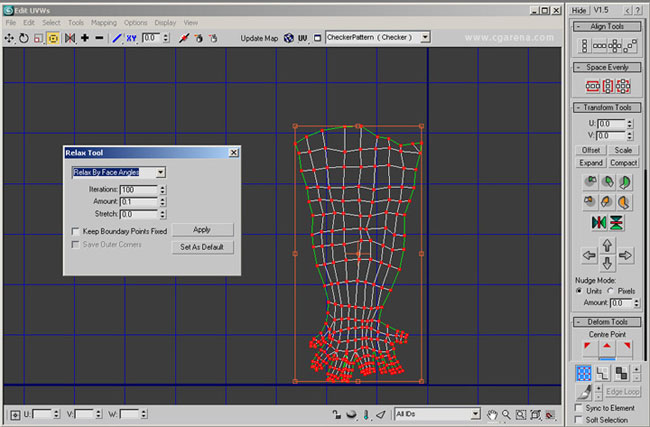Open the CheckerPattern map dropdown
This screenshot has width=650, height=427.
tap(425, 37)
